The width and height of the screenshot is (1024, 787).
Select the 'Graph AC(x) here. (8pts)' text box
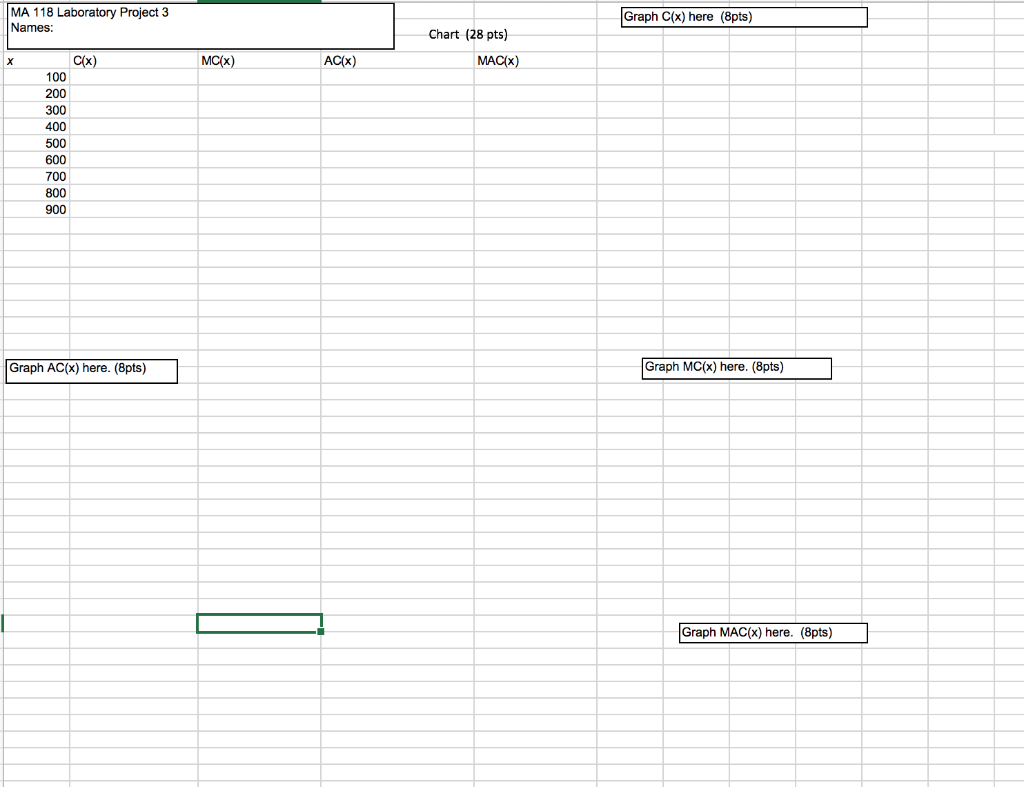(91, 371)
